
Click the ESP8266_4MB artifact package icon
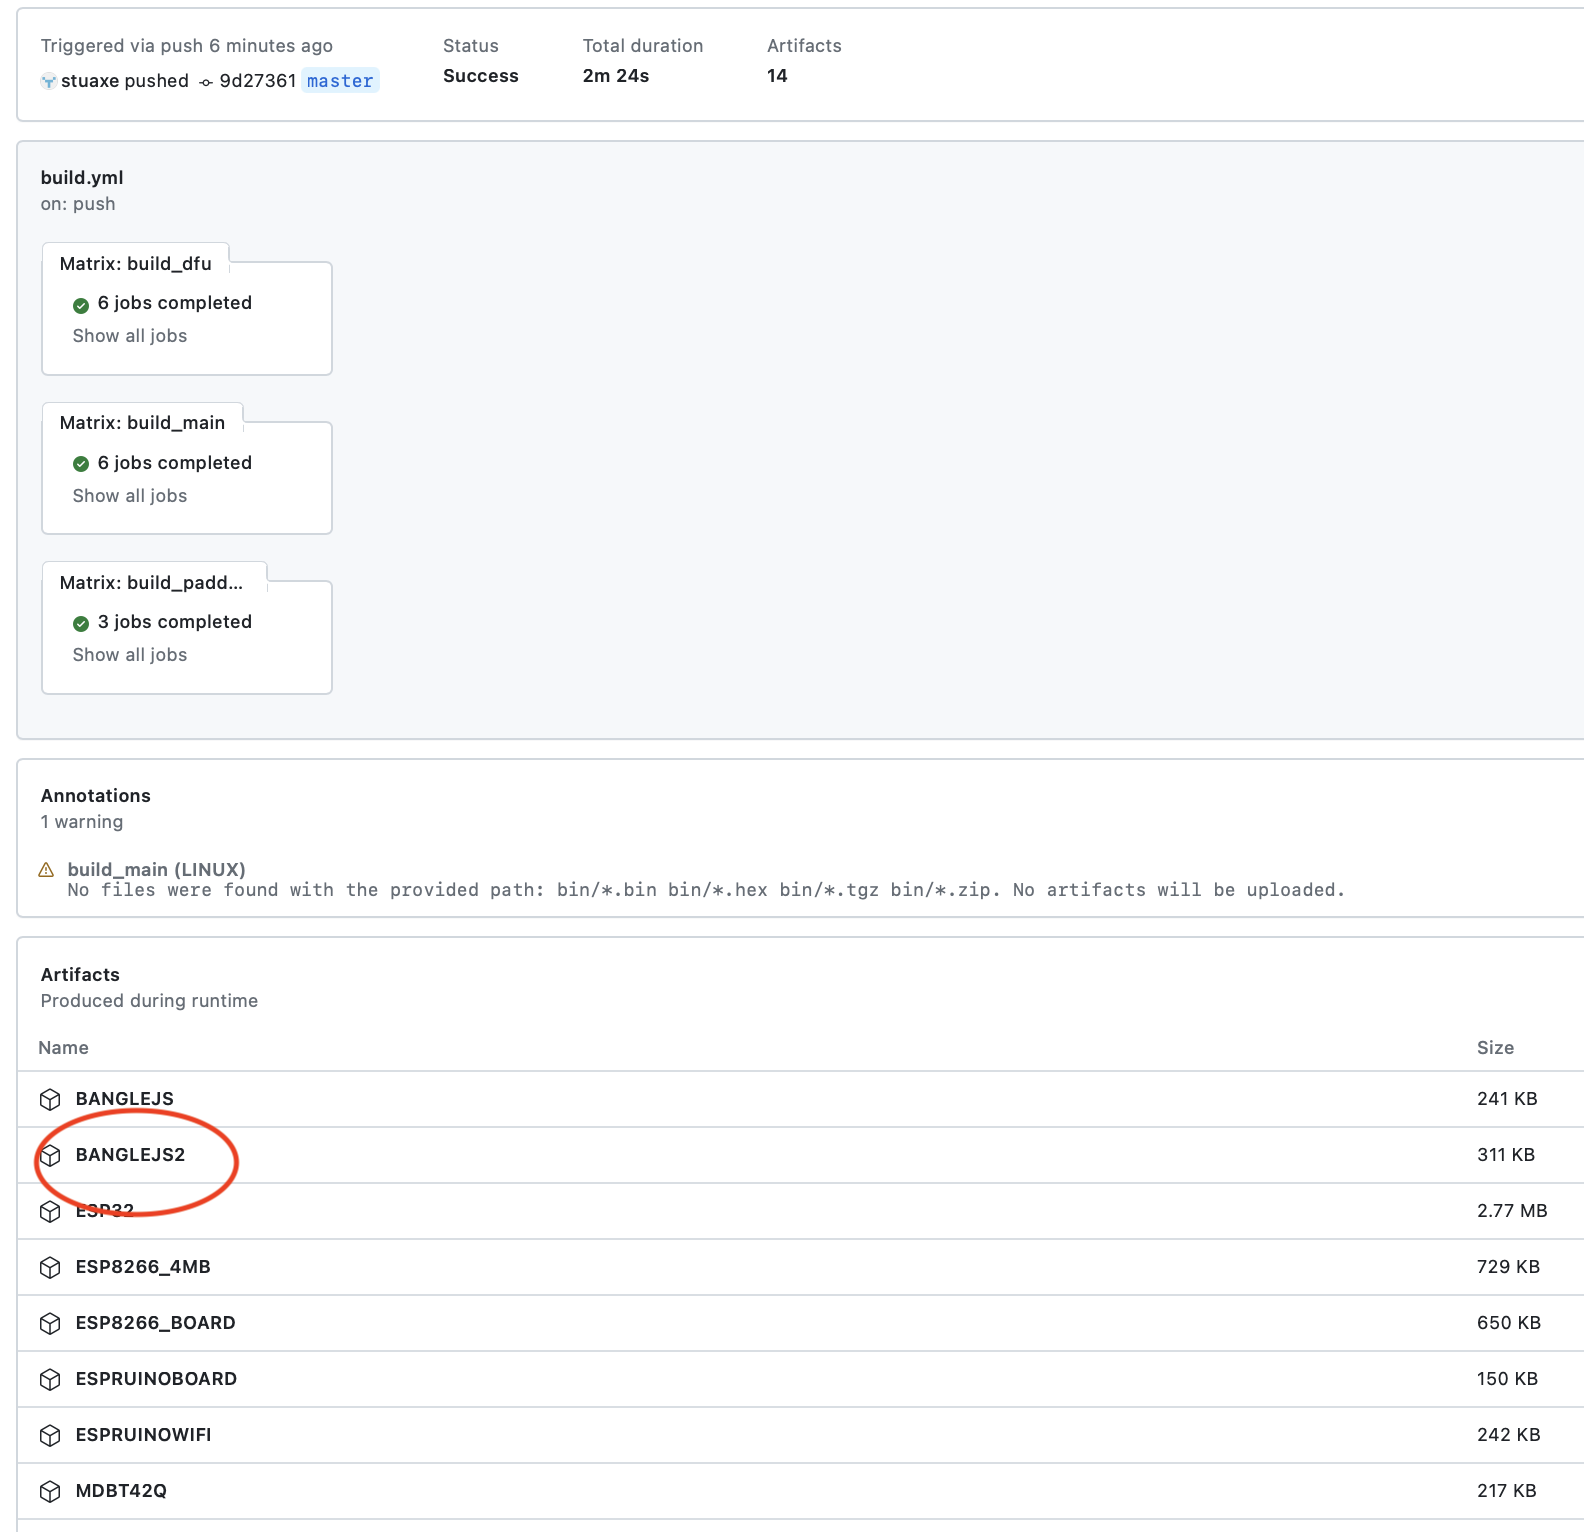pyautogui.click(x=50, y=1267)
